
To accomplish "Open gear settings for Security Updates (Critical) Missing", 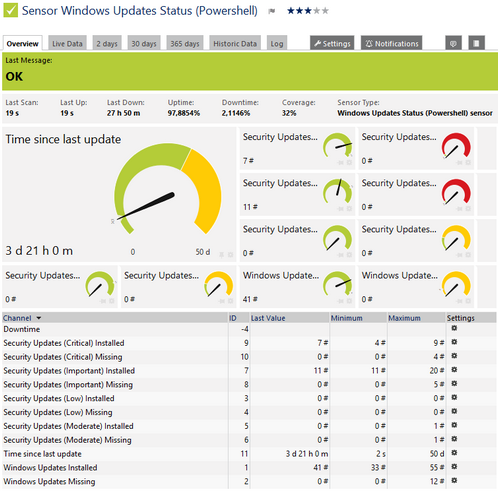I will click(454, 356).
